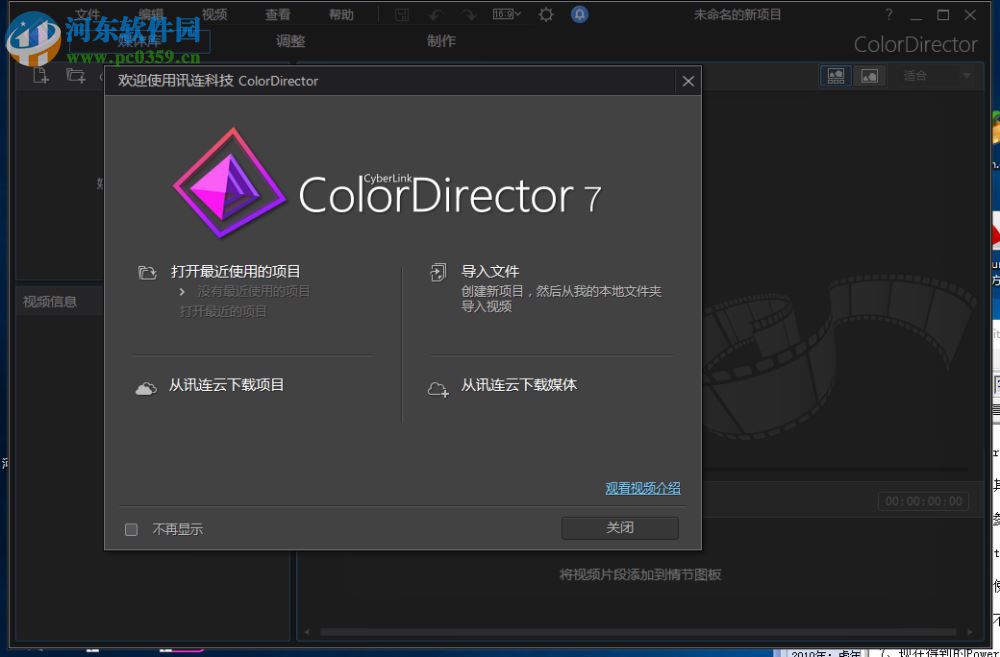
Task: Click the undo arrow in the toolbar
Action: click(x=437, y=14)
